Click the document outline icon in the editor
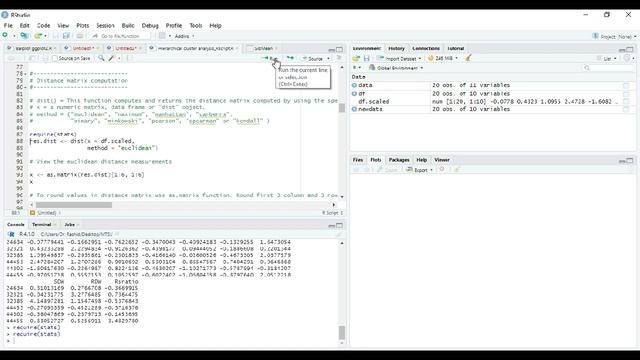640x360 pixels. tap(339, 58)
